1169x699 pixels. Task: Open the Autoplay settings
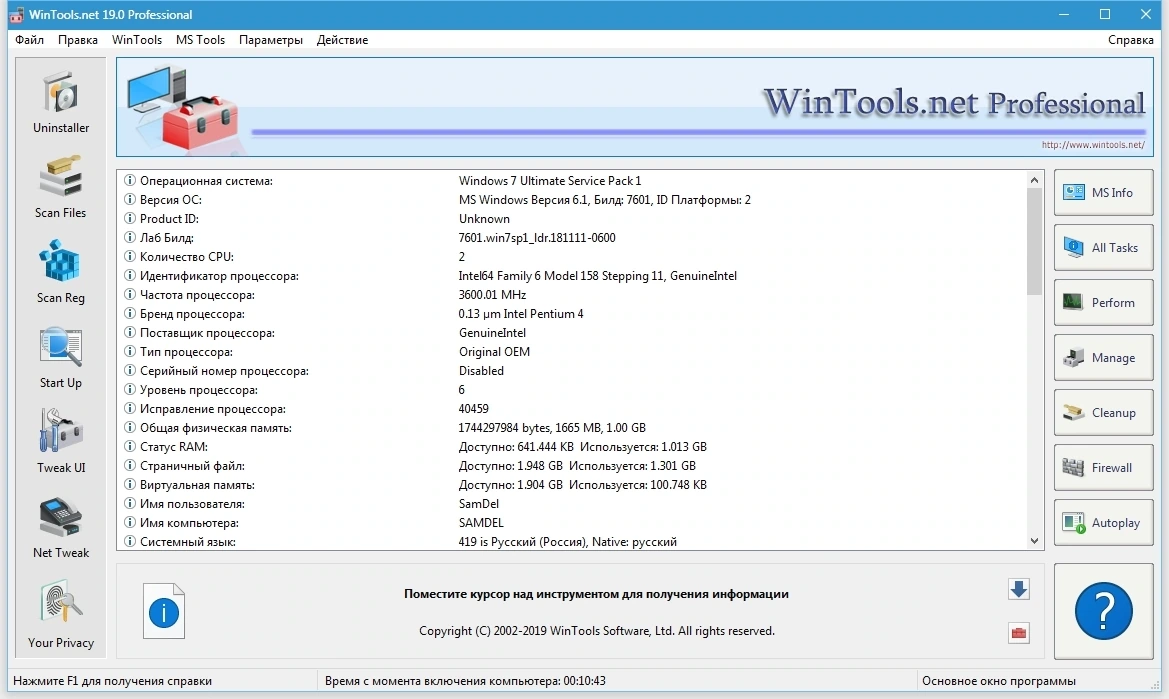coord(1103,523)
